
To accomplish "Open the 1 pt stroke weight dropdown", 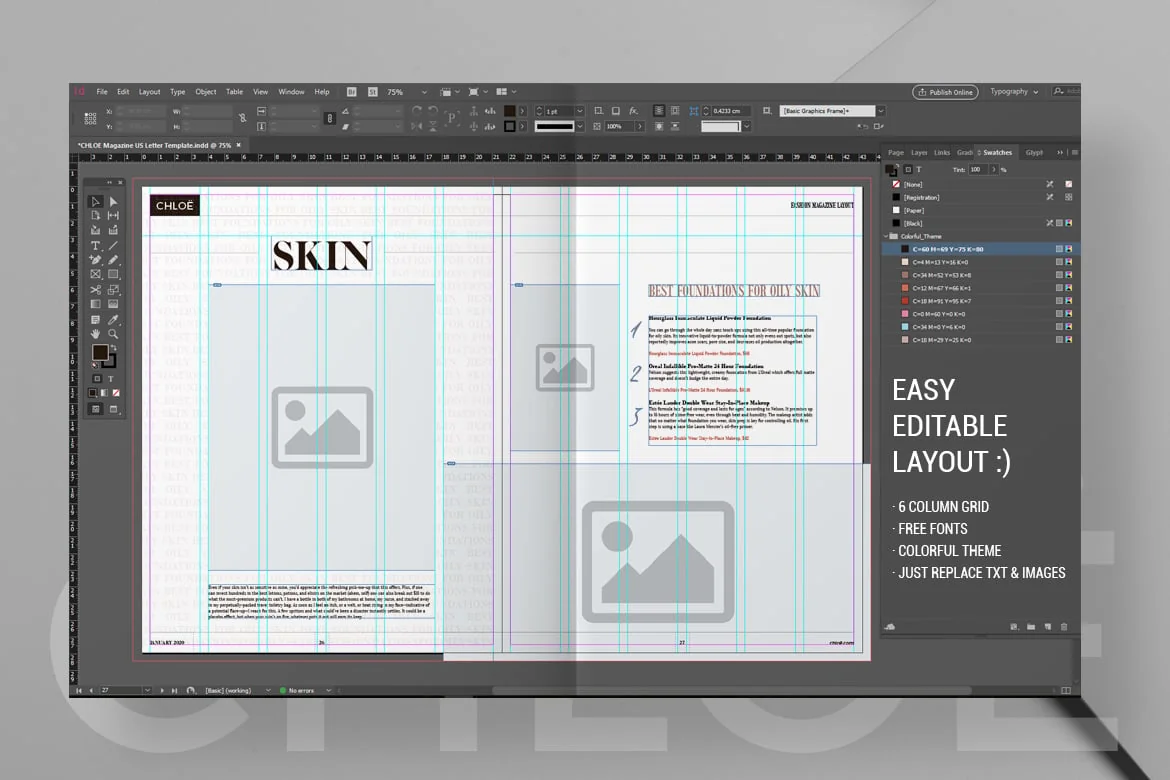I will coord(580,111).
